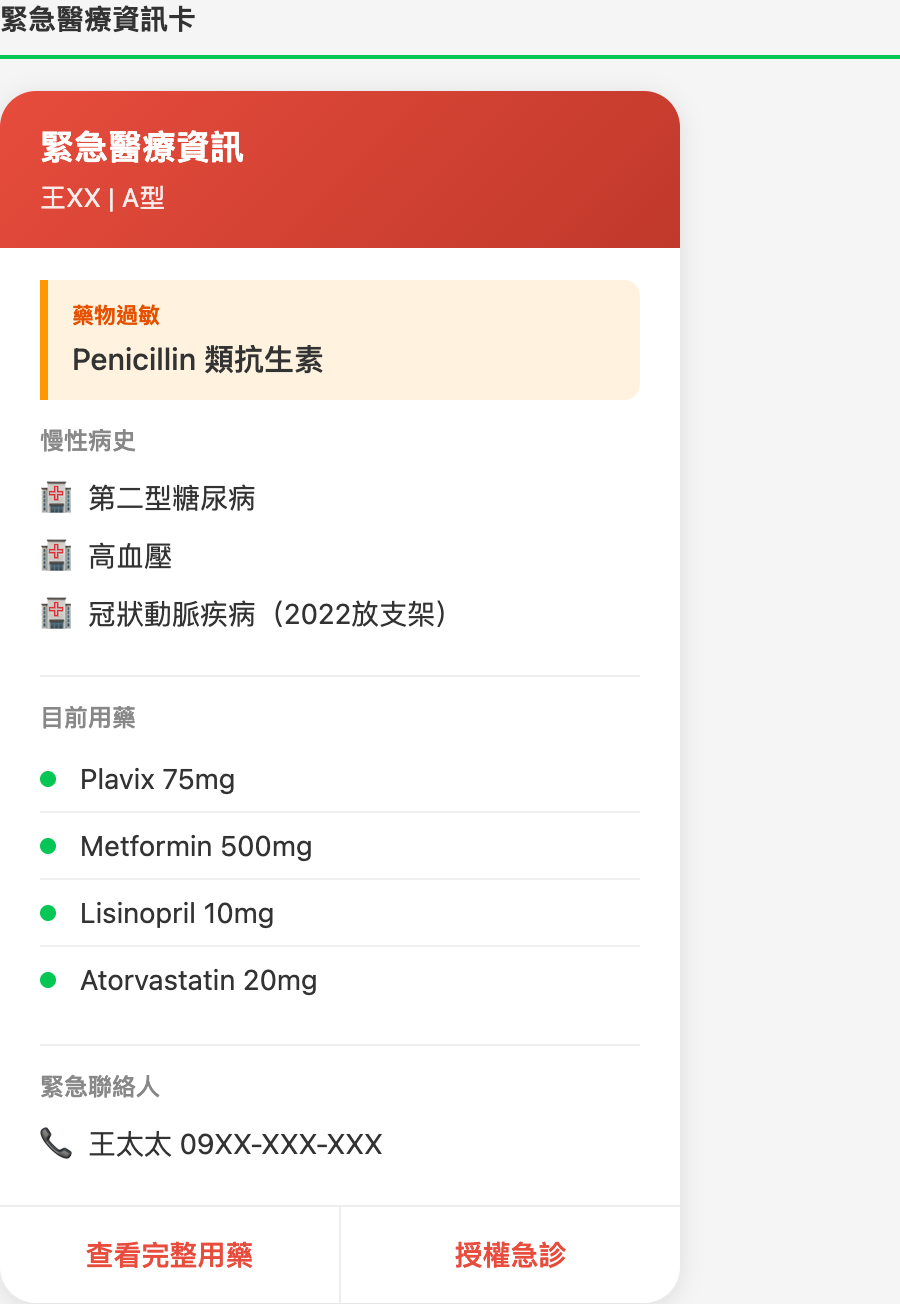Click hospital icon beside 冠狀動脈疾病
The height and width of the screenshot is (1304, 900).
tap(56, 613)
